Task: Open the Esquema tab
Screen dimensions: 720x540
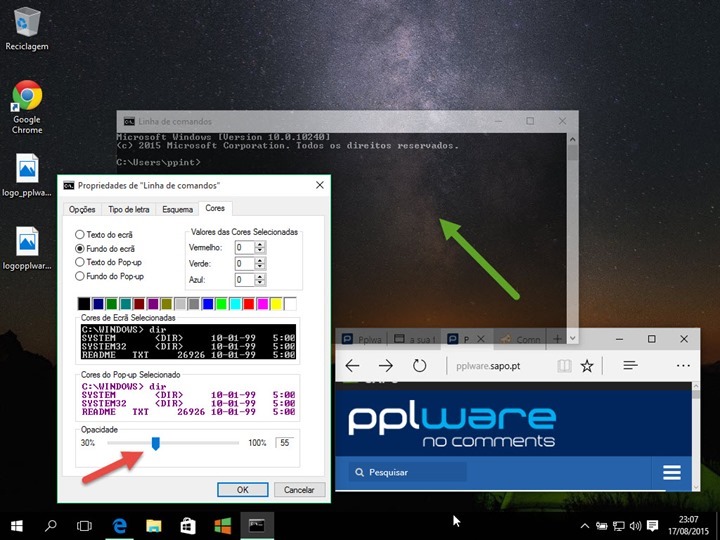Action: point(177,209)
